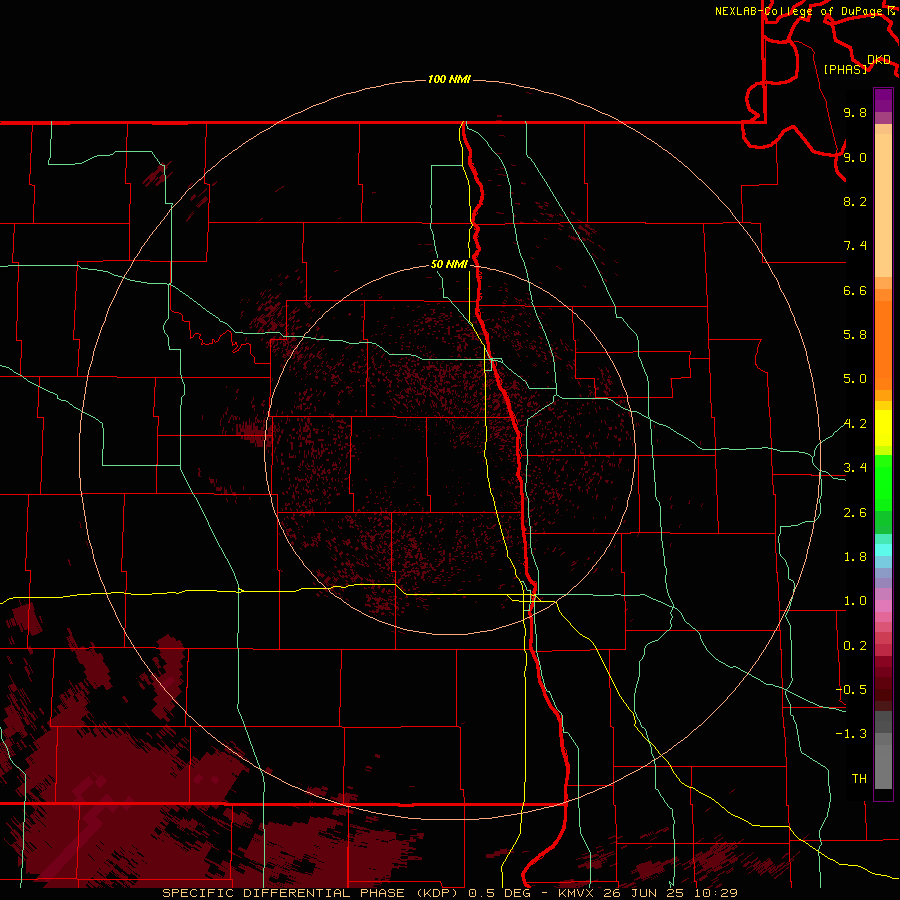Click the 3.4 value on the color scale
The width and height of the screenshot is (900, 900).
855,468
